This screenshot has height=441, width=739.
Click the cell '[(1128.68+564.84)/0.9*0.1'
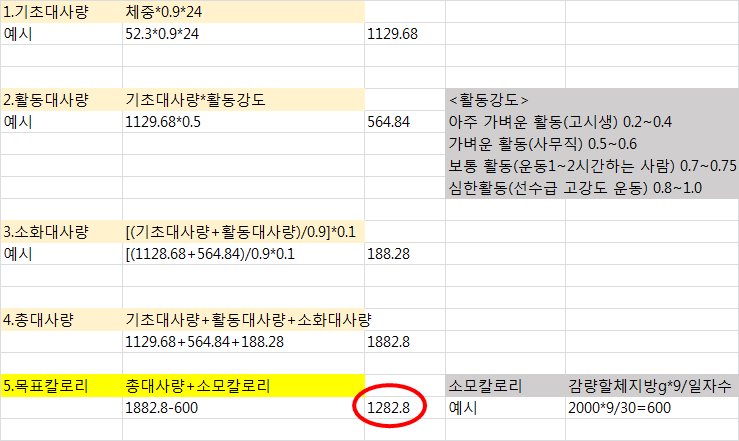click(x=243, y=254)
